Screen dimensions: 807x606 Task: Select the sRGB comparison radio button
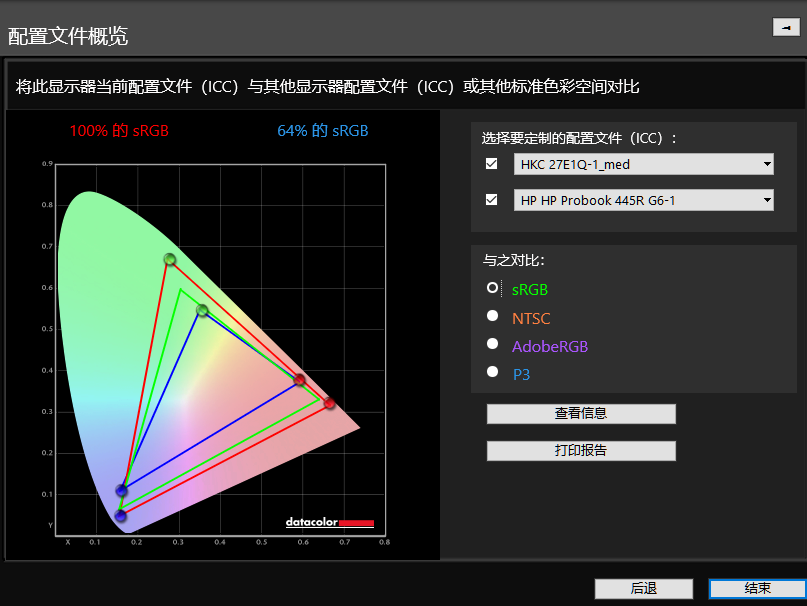point(493,288)
